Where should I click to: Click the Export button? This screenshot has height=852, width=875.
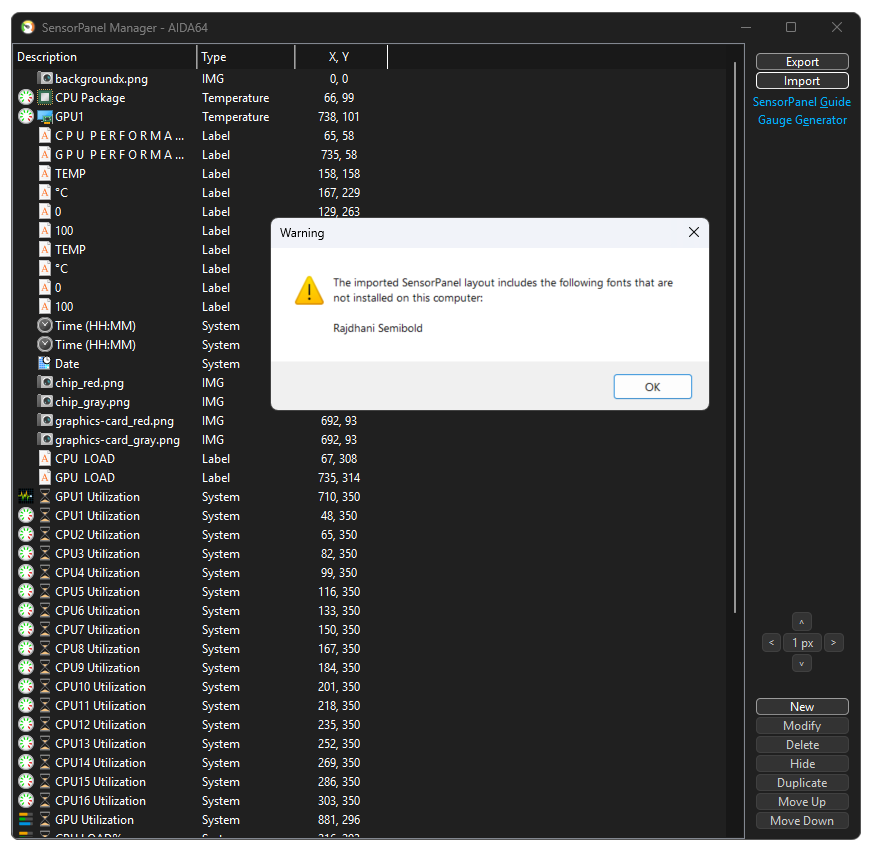tap(802, 62)
